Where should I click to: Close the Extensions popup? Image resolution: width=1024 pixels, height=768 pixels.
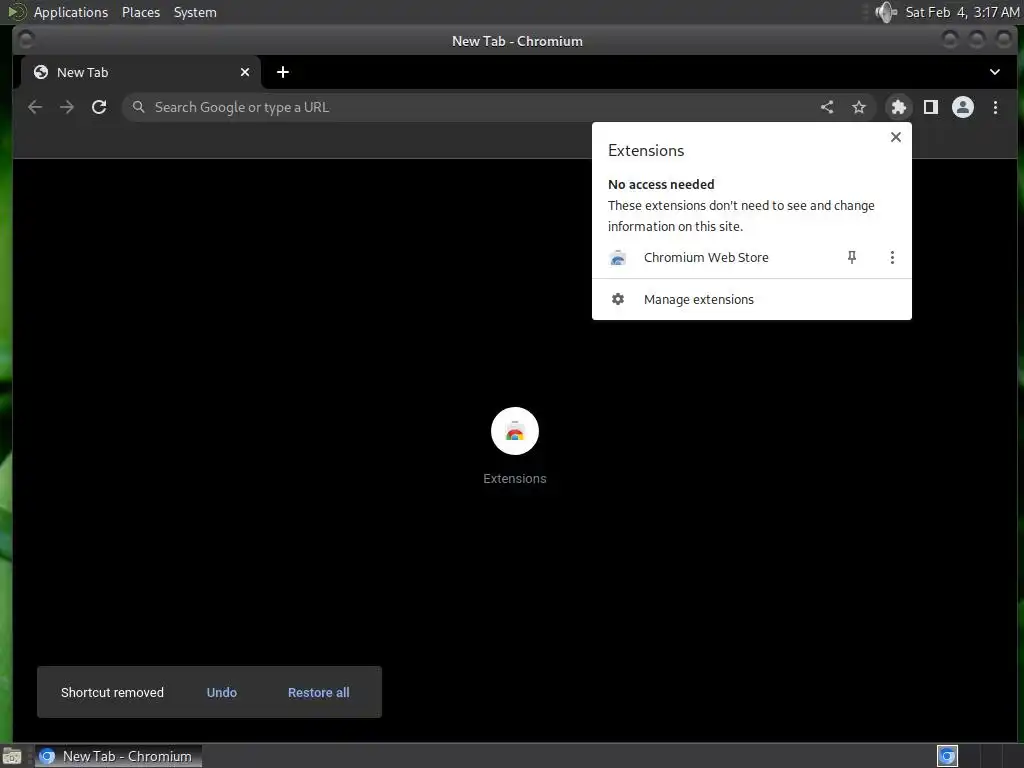895,137
